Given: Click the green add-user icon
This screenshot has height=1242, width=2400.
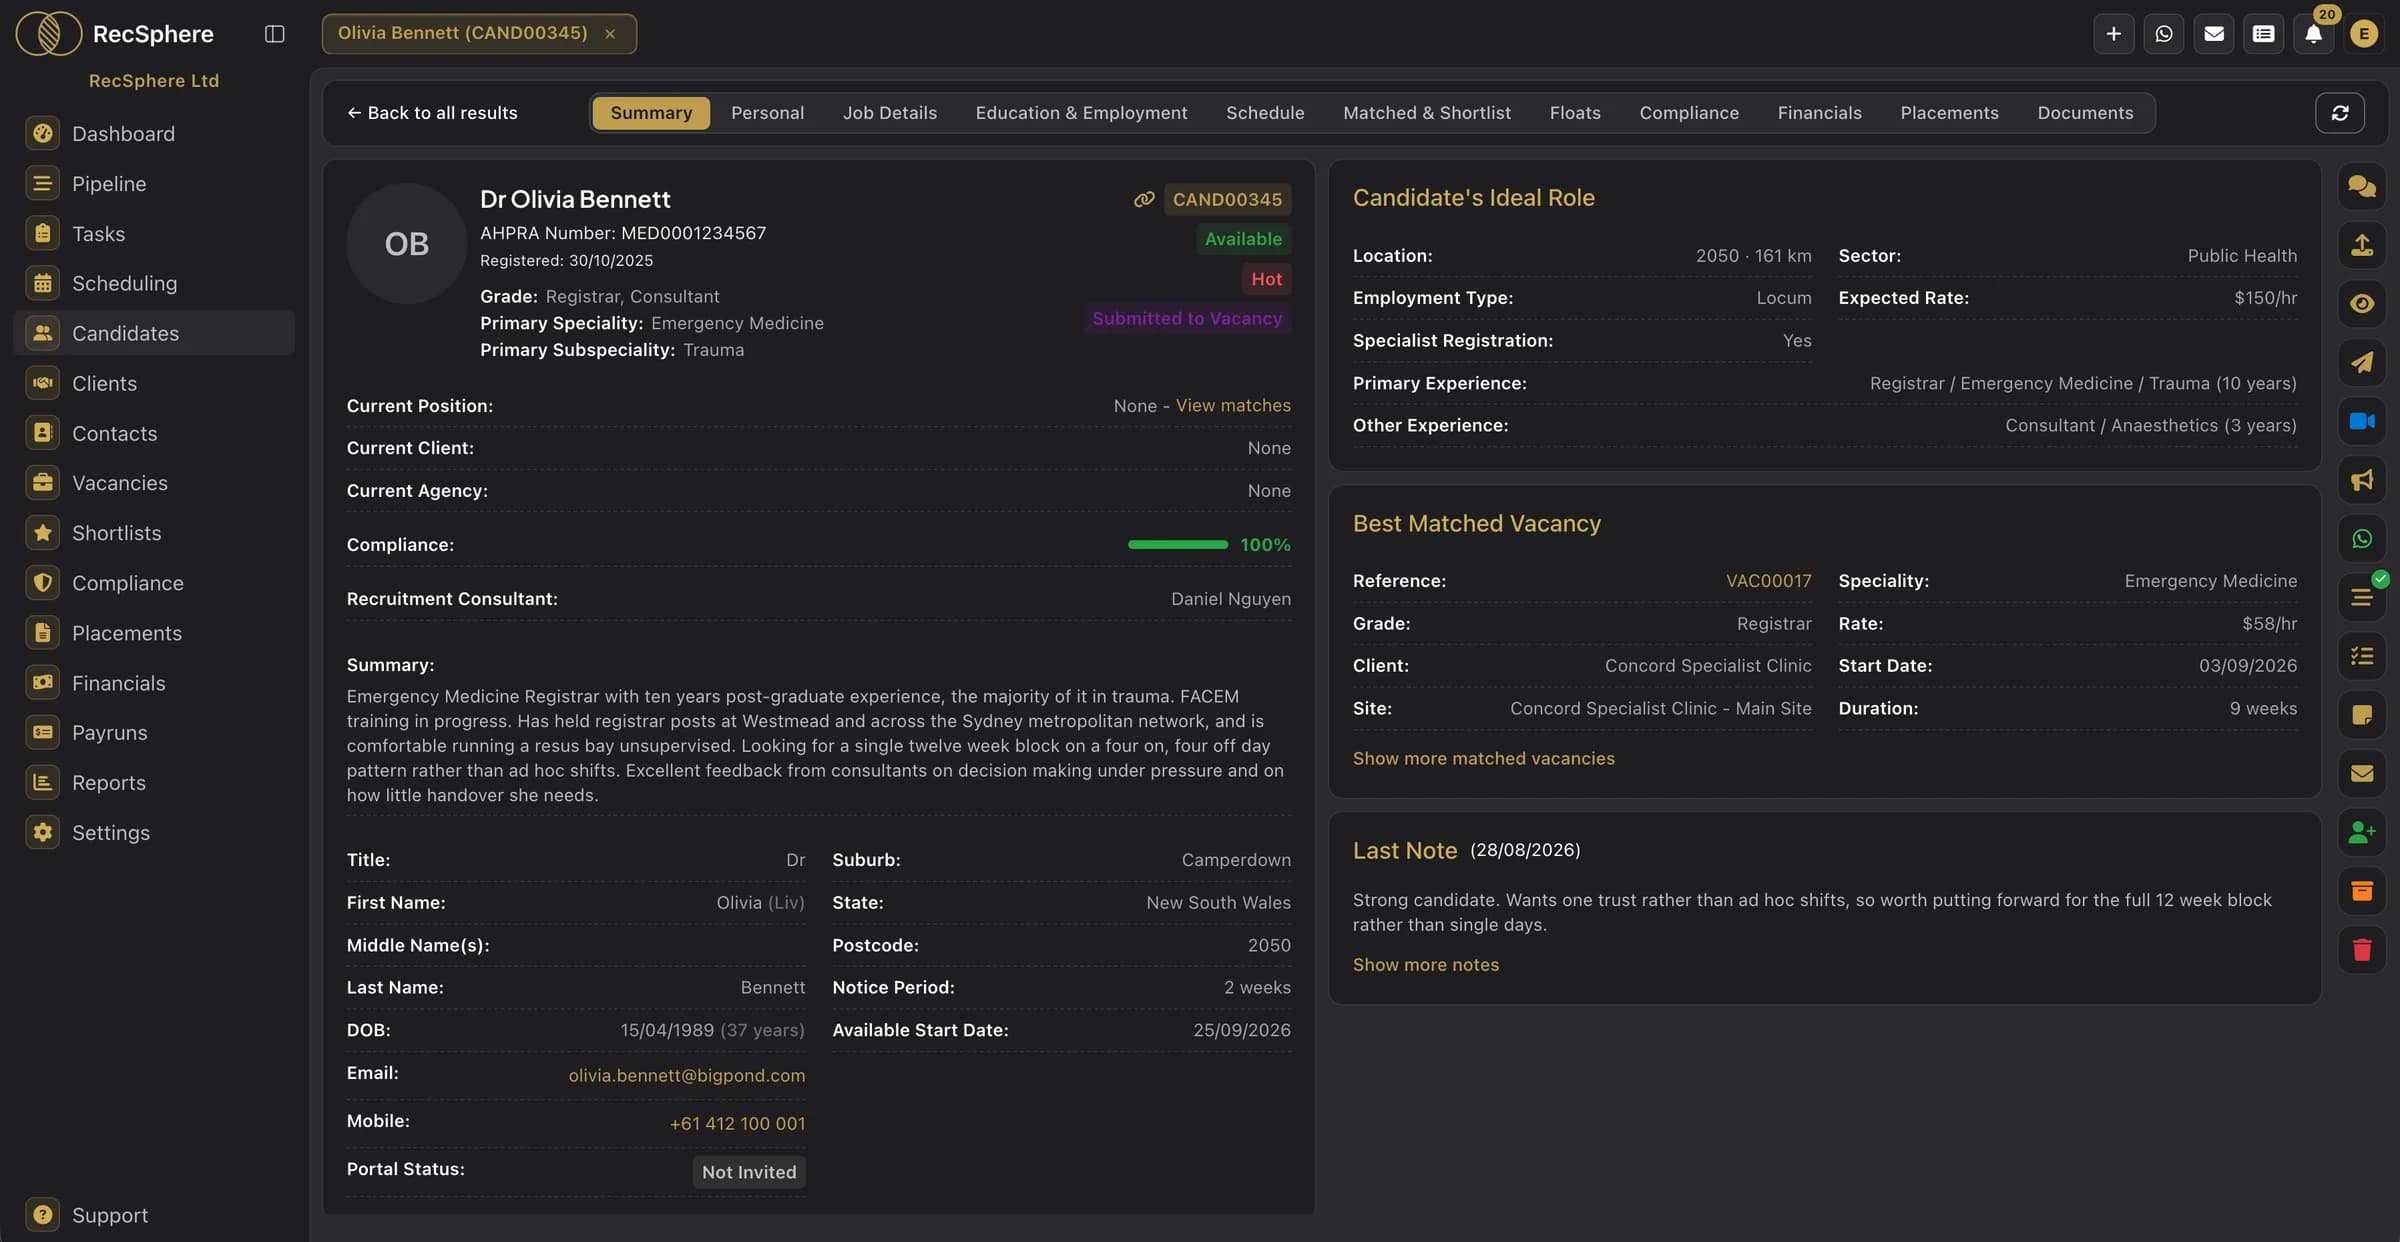Looking at the screenshot, I should coord(2362,832).
